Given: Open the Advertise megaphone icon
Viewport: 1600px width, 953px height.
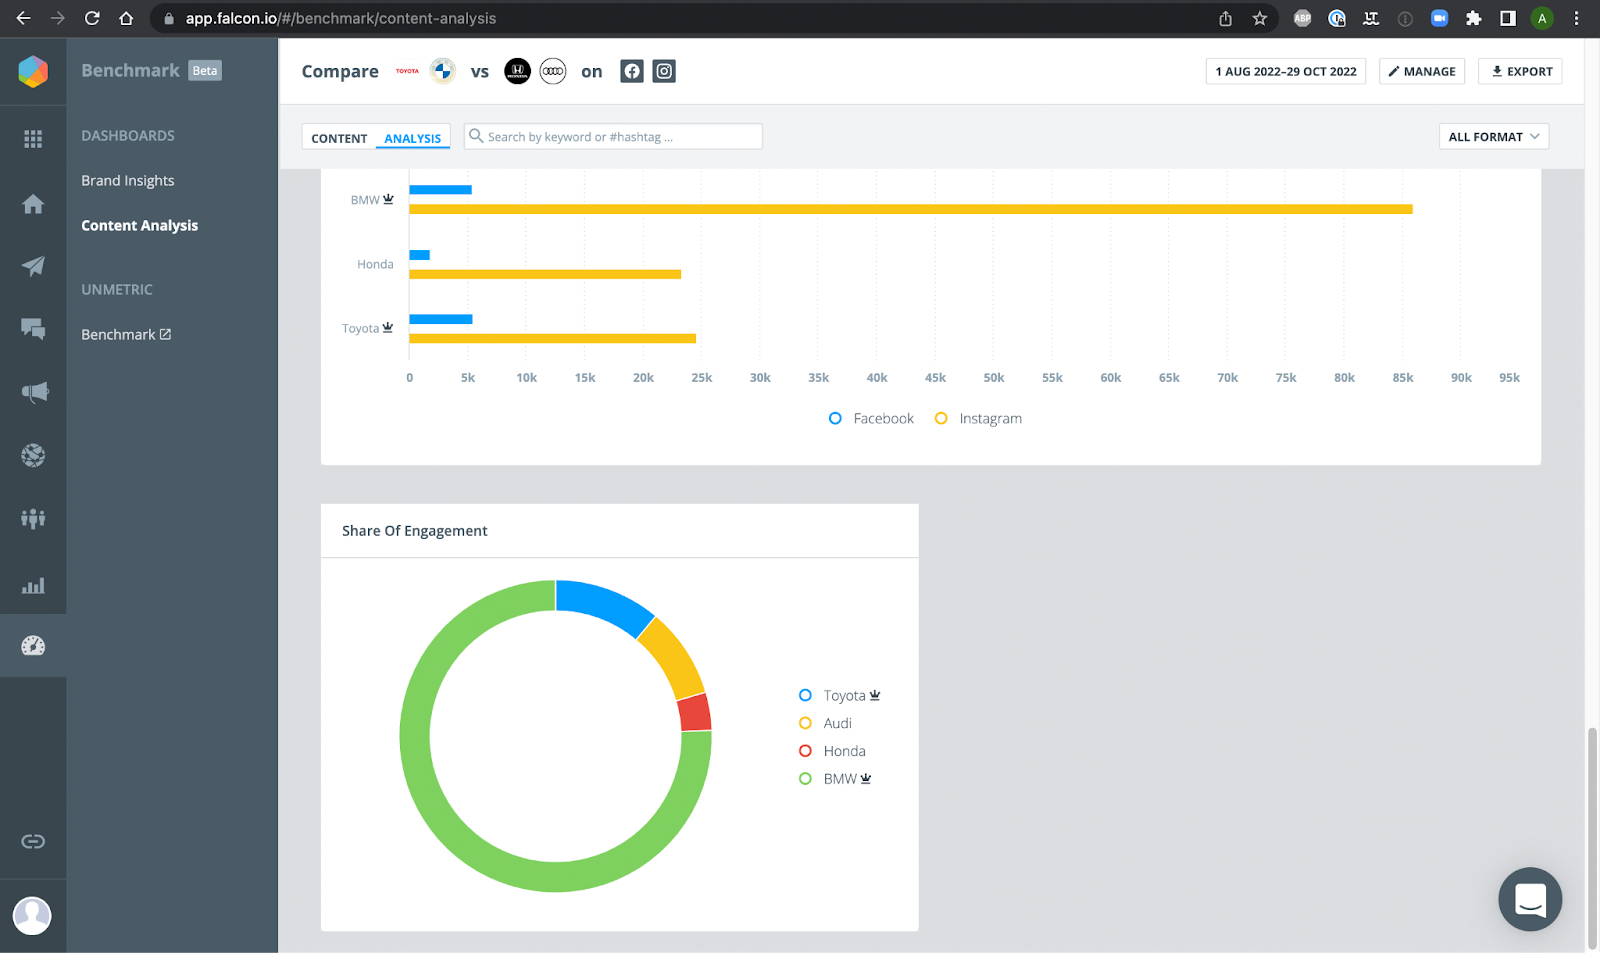Looking at the screenshot, I should click(x=33, y=392).
